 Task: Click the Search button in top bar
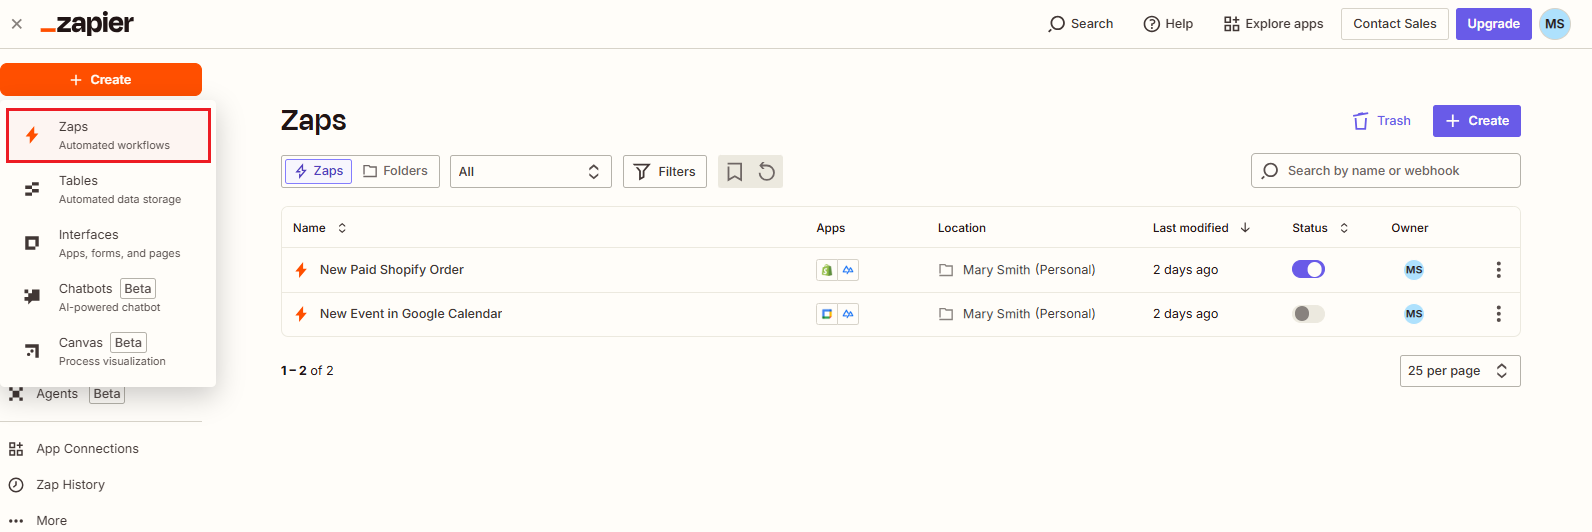click(1081, 24)
